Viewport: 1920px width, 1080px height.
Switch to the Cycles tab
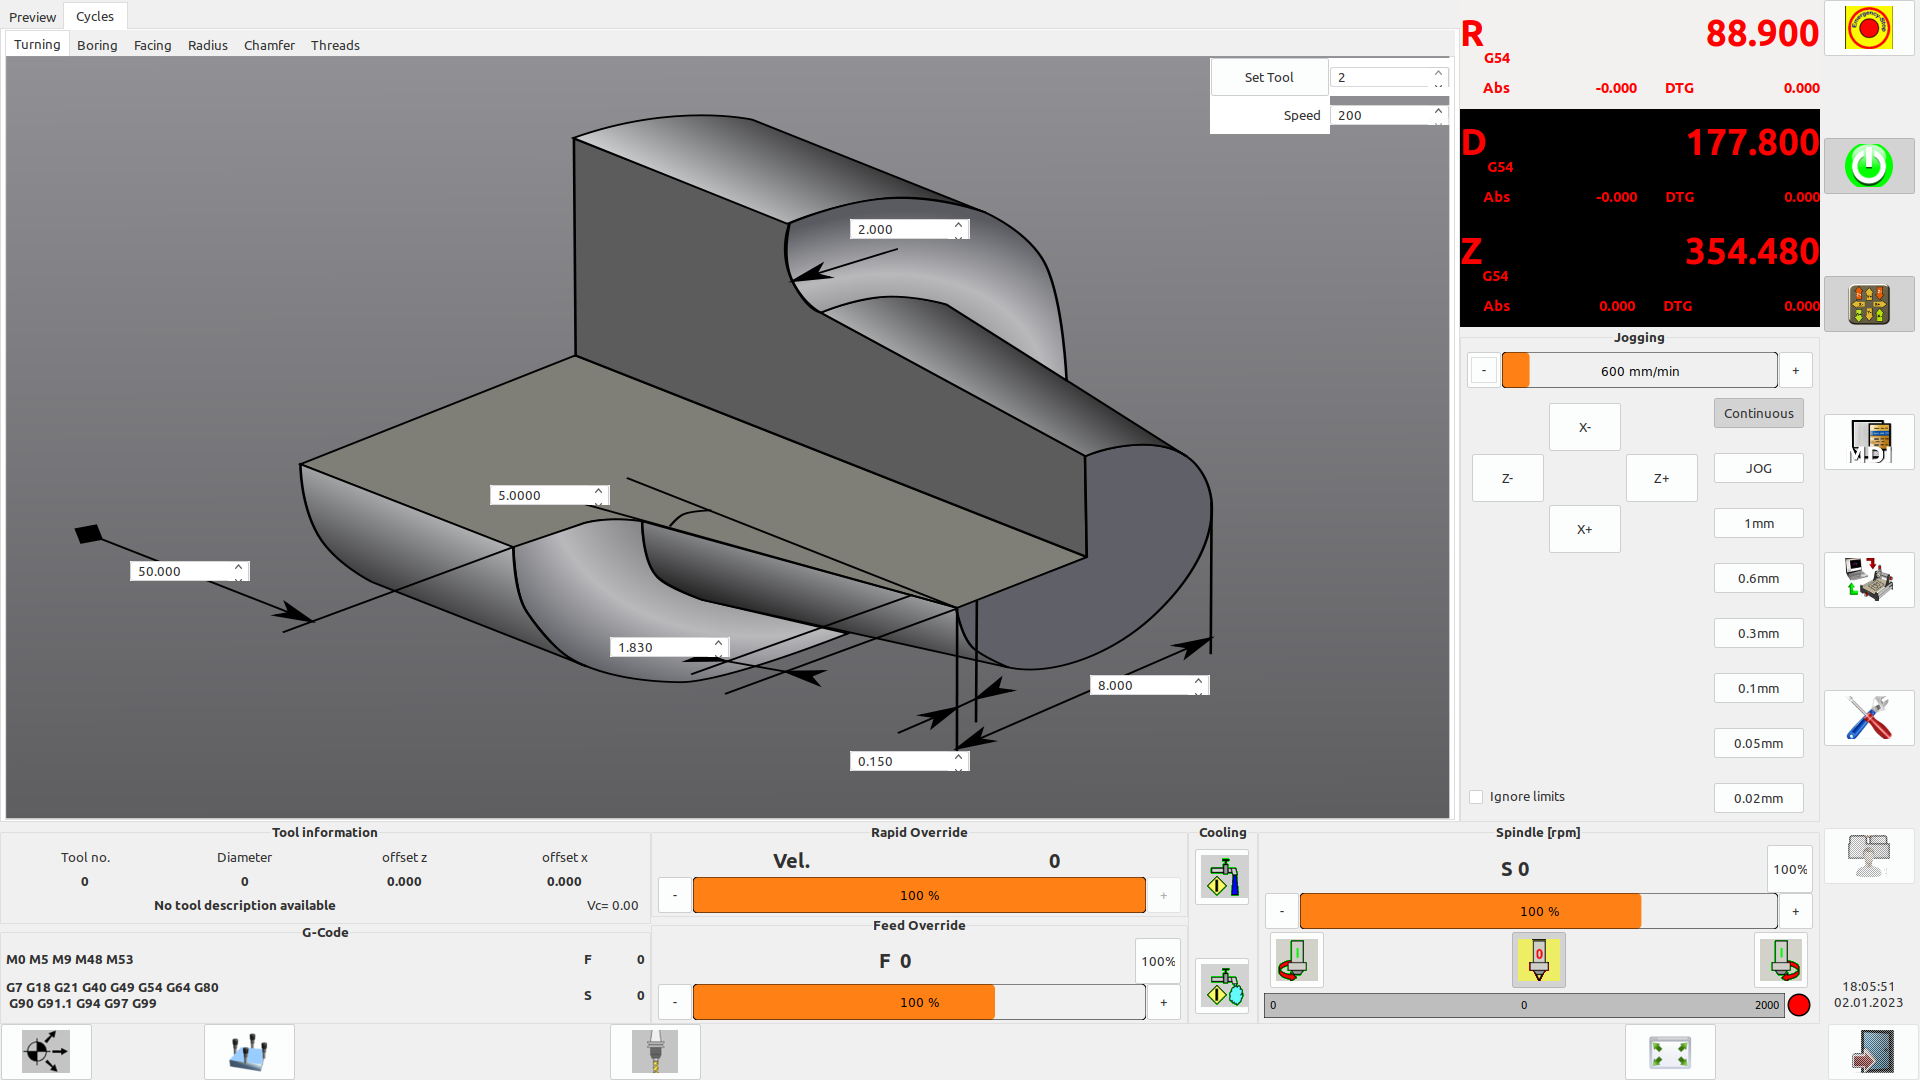(95, 16)
